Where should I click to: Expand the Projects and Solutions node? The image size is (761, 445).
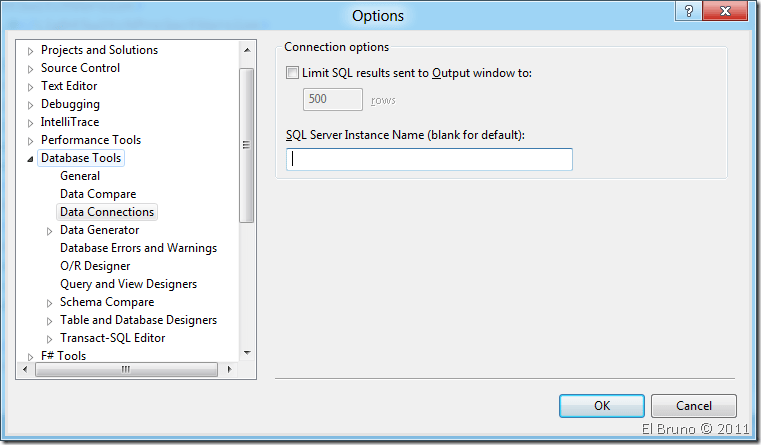click(x=31, y=51)
